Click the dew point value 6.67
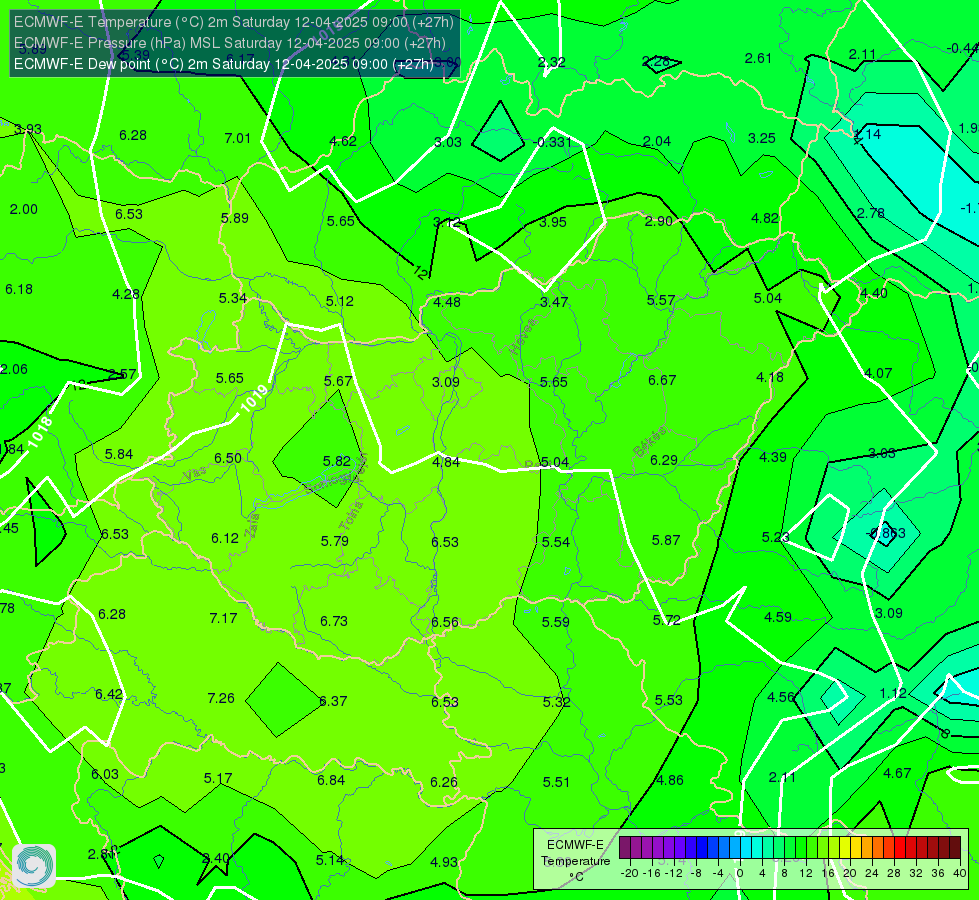The width and height of the screenshot is (979, 900). [662, 380]
